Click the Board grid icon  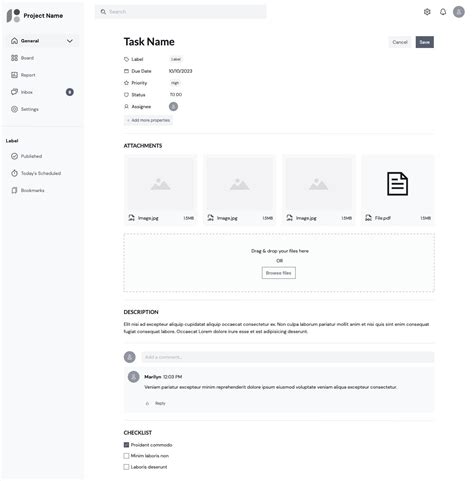(x=14, y=58)
